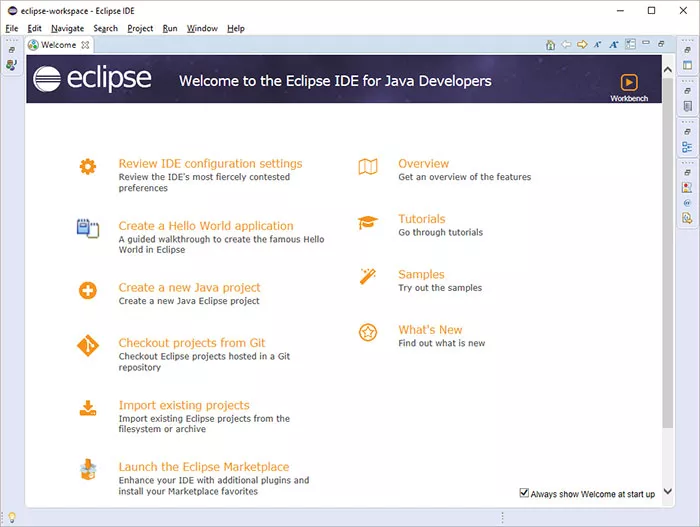Click the Home icon in Welcome toolbar
The width and height of the screenshot is (700, 527).
tap(550, 45)
